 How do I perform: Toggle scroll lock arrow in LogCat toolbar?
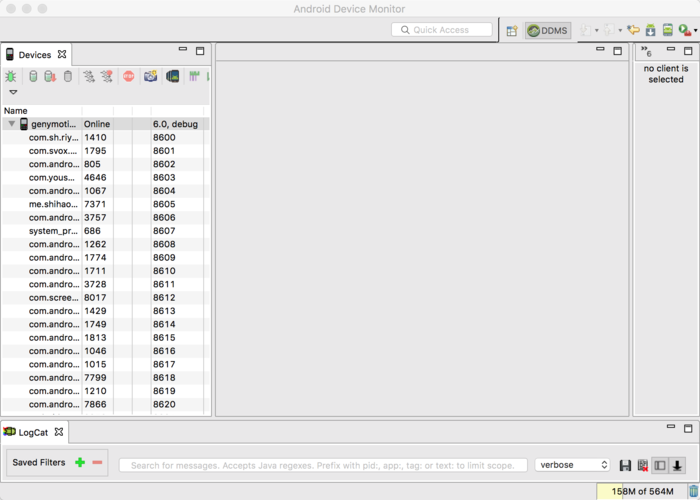pos(677,465)
